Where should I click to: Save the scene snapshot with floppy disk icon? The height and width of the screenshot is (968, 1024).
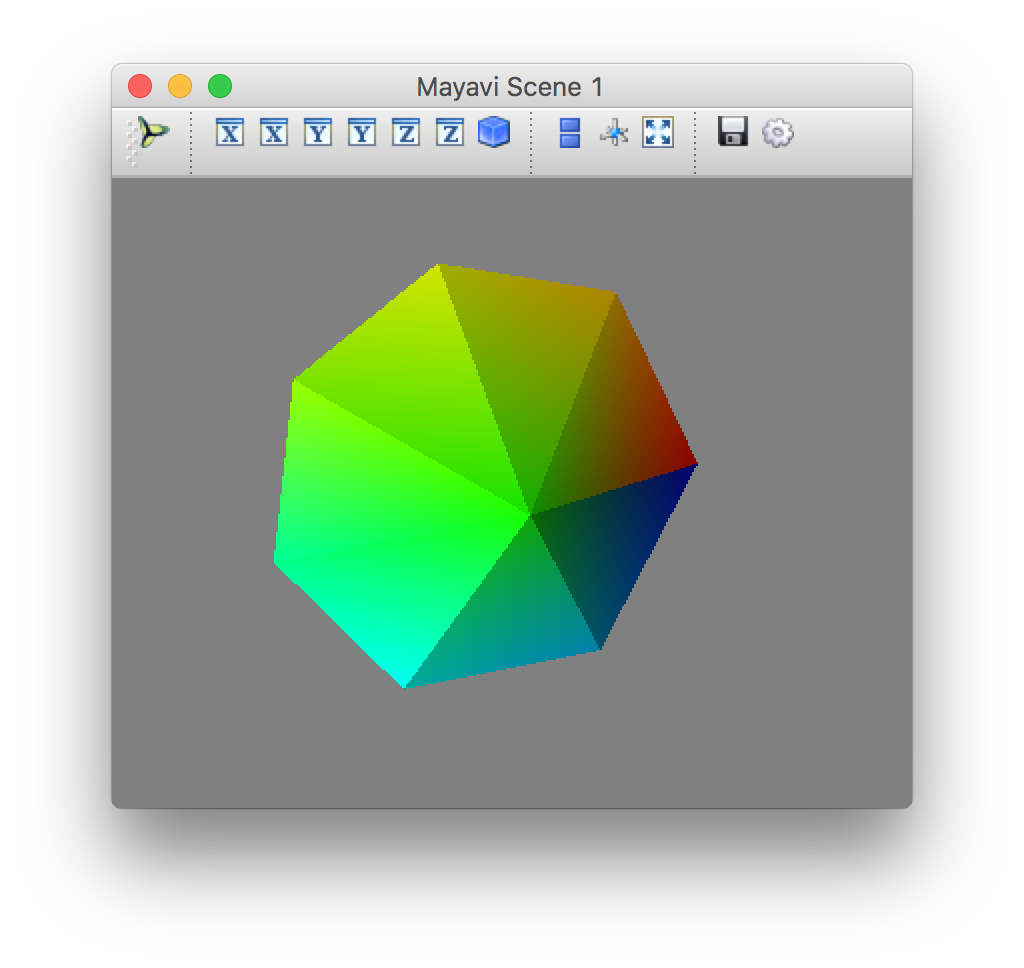pyautogui.click(x=733, y=131)
